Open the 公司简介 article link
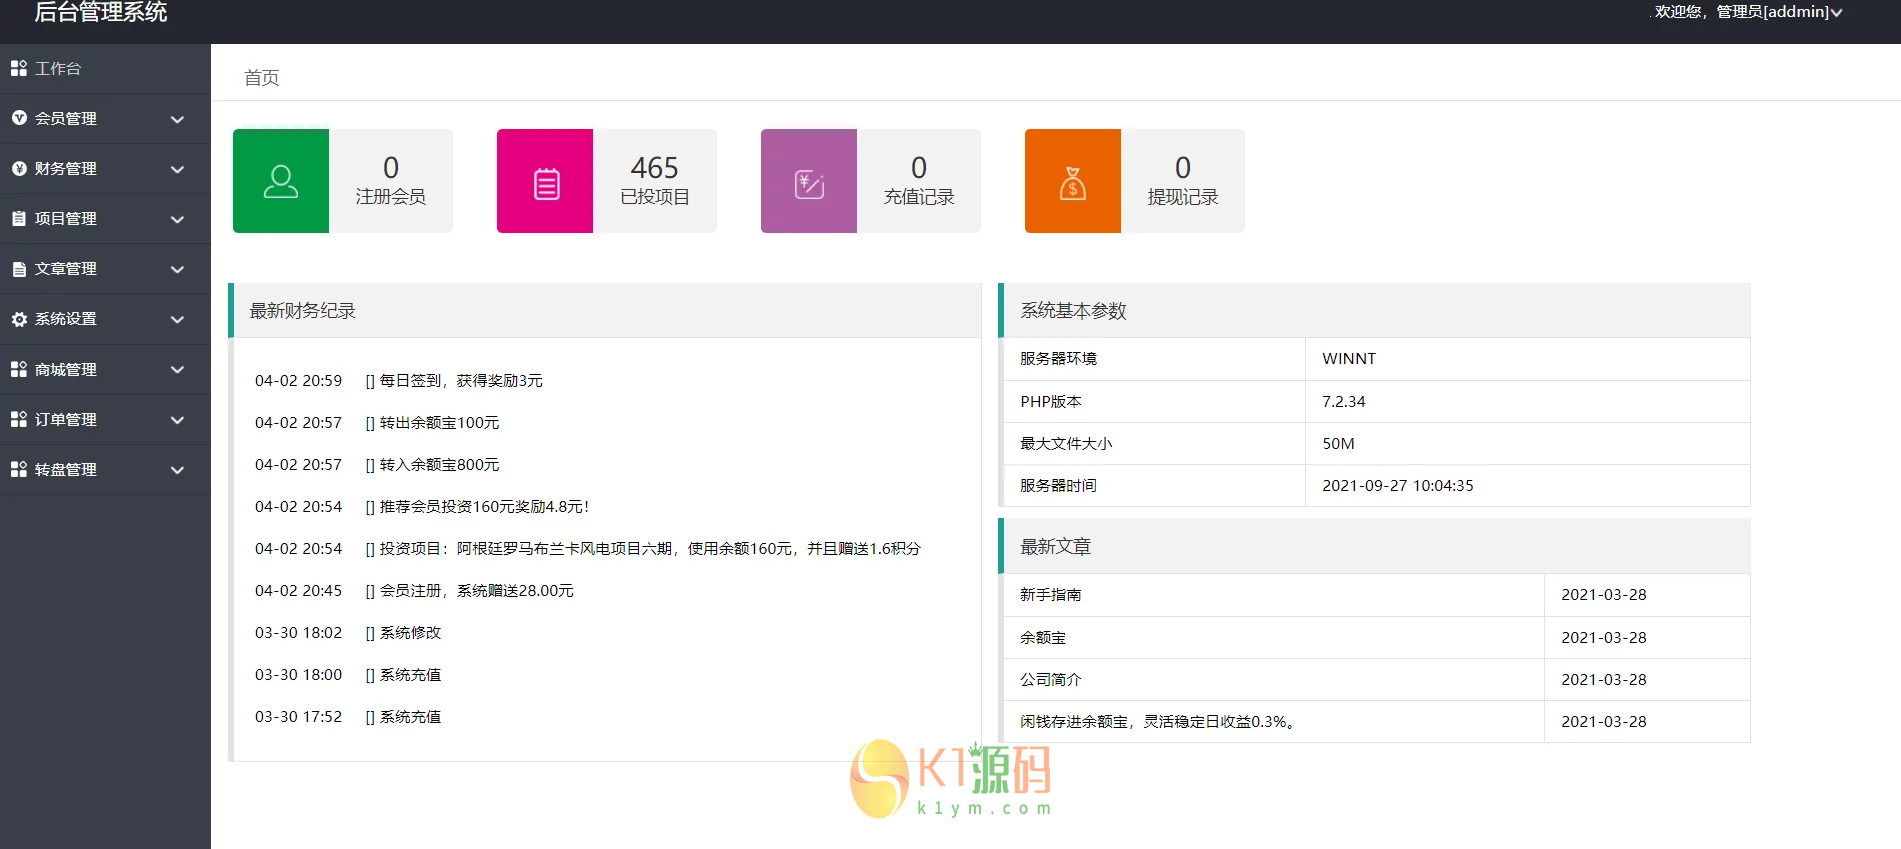 [1050, 679]
